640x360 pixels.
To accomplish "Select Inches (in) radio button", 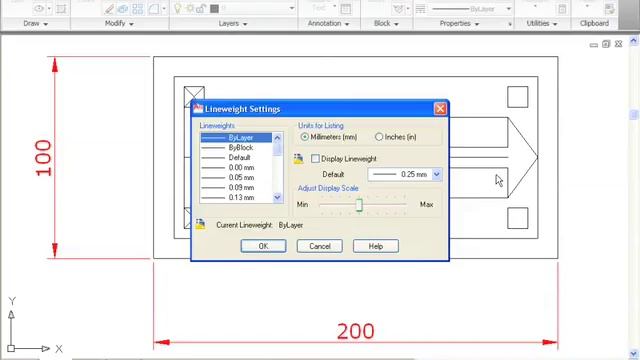I will 379,137.
